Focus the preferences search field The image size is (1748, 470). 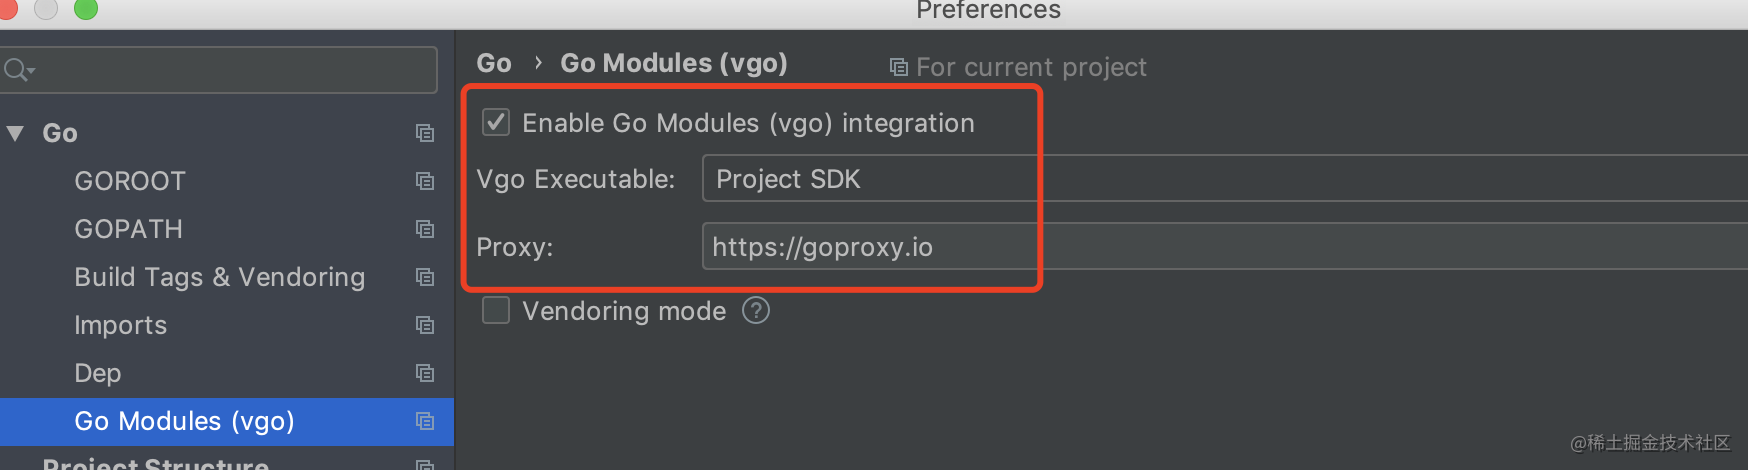pos(230,70)
